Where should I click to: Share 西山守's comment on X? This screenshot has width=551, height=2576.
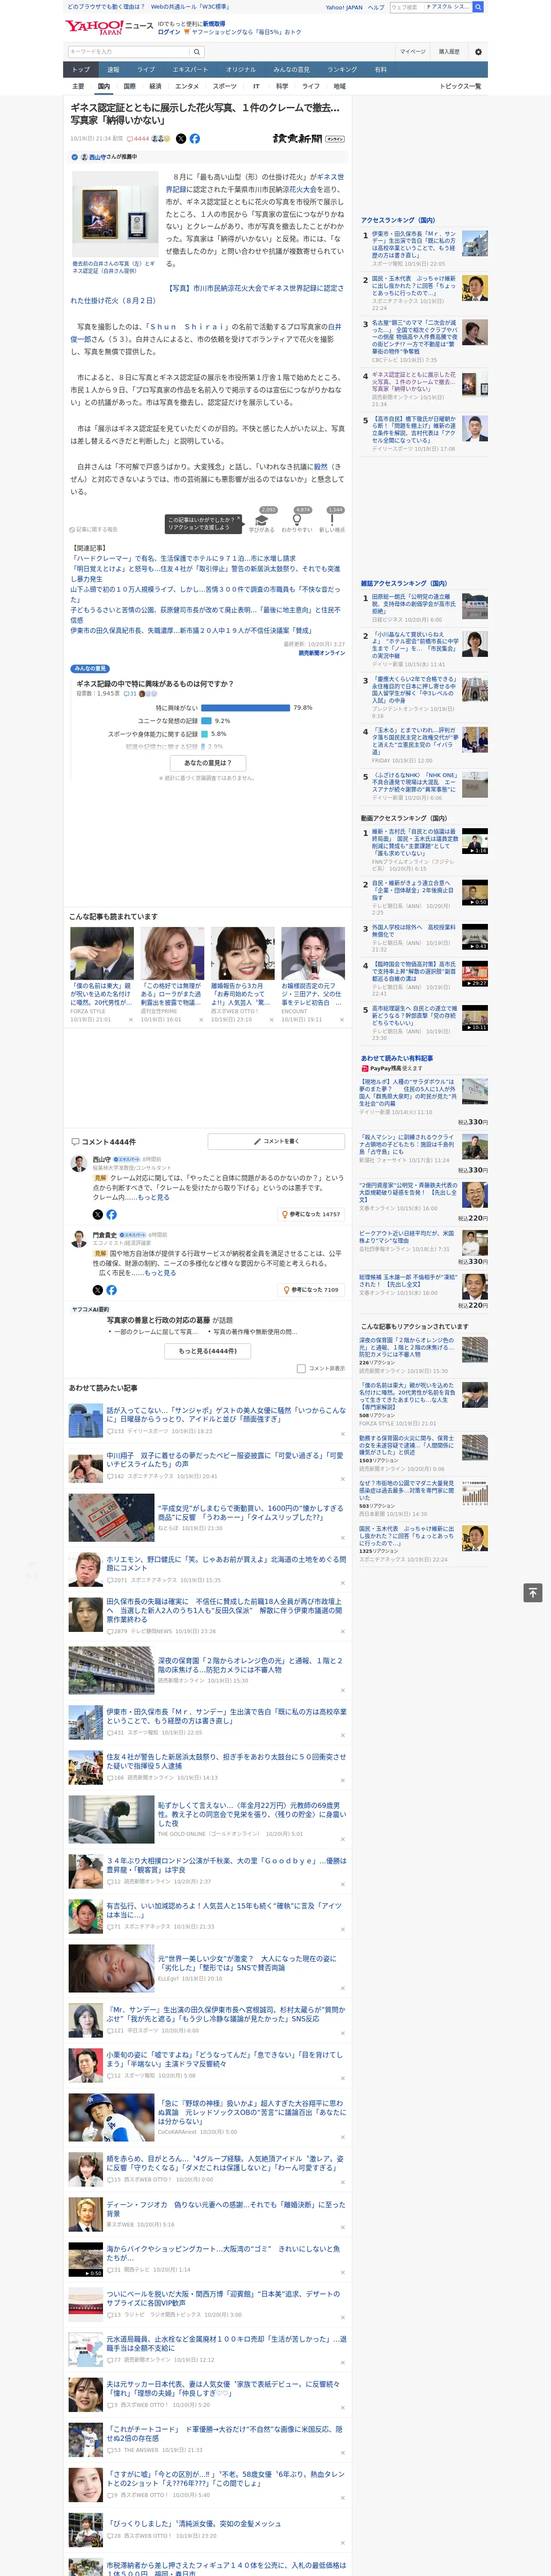click(98, 1214)
